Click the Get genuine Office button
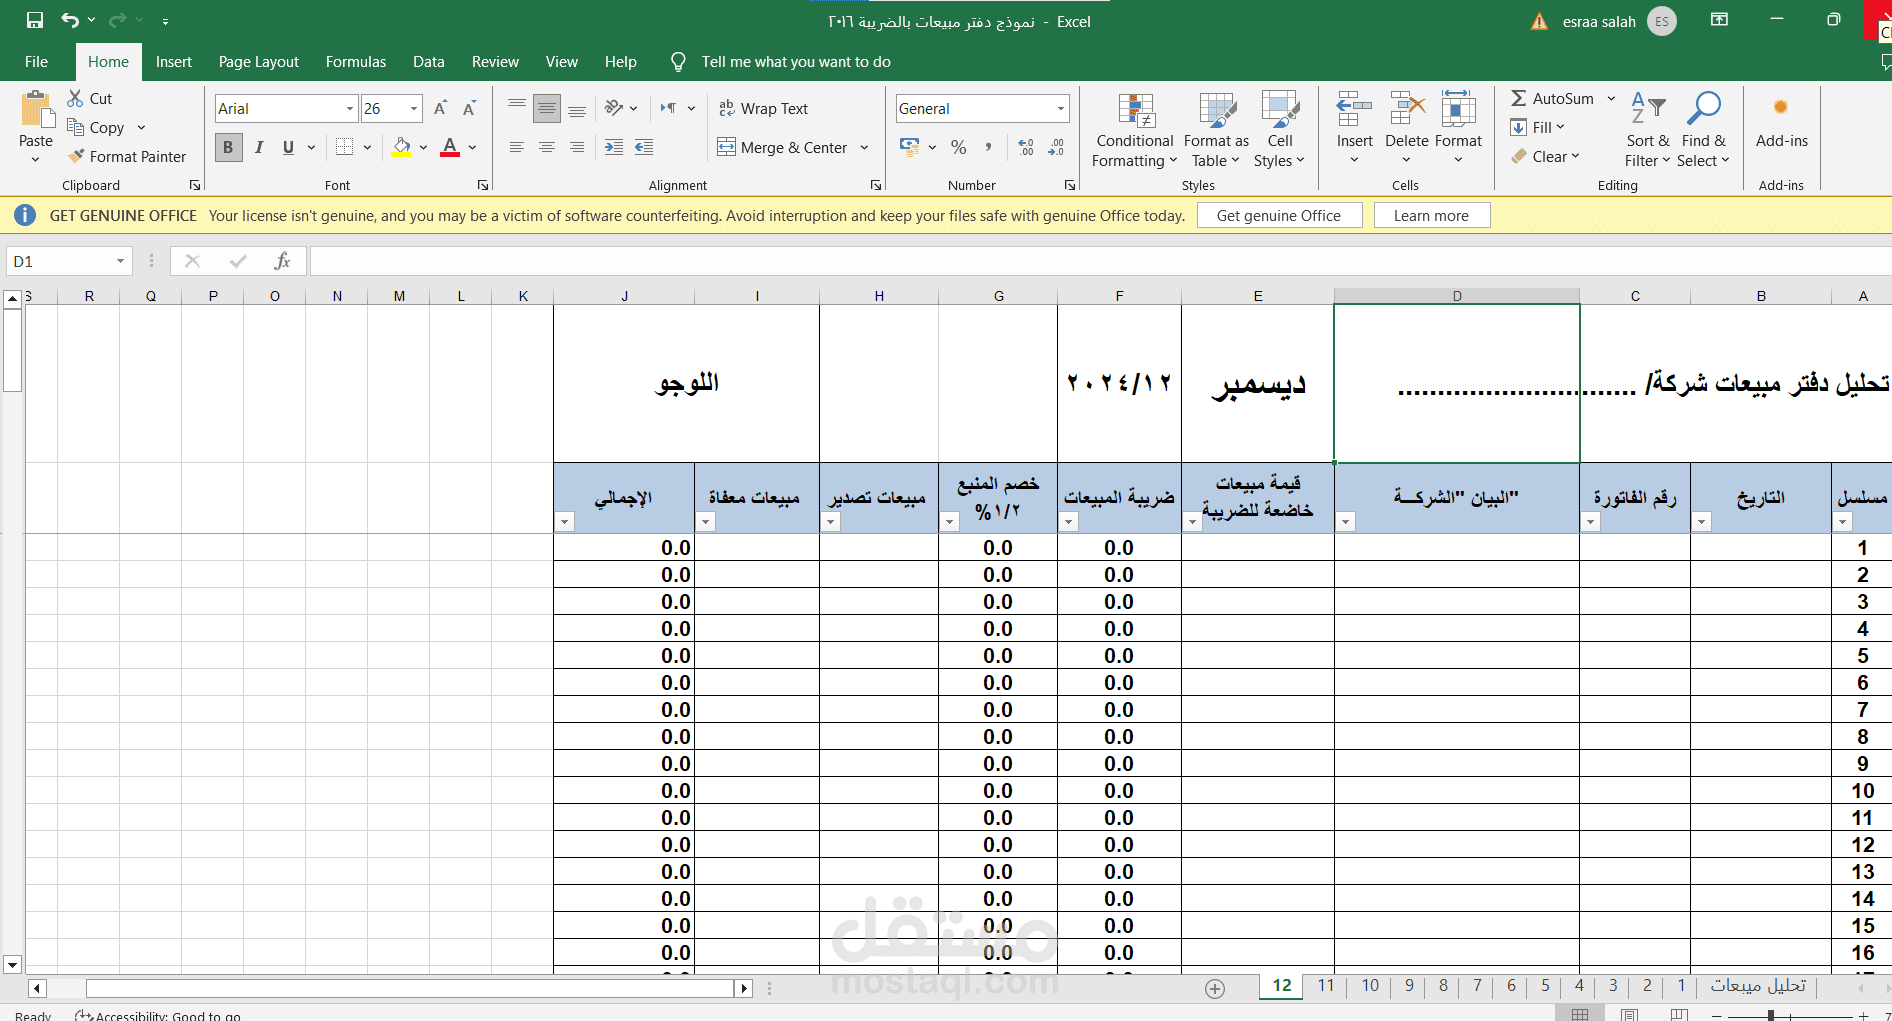 click(1279, 215)
